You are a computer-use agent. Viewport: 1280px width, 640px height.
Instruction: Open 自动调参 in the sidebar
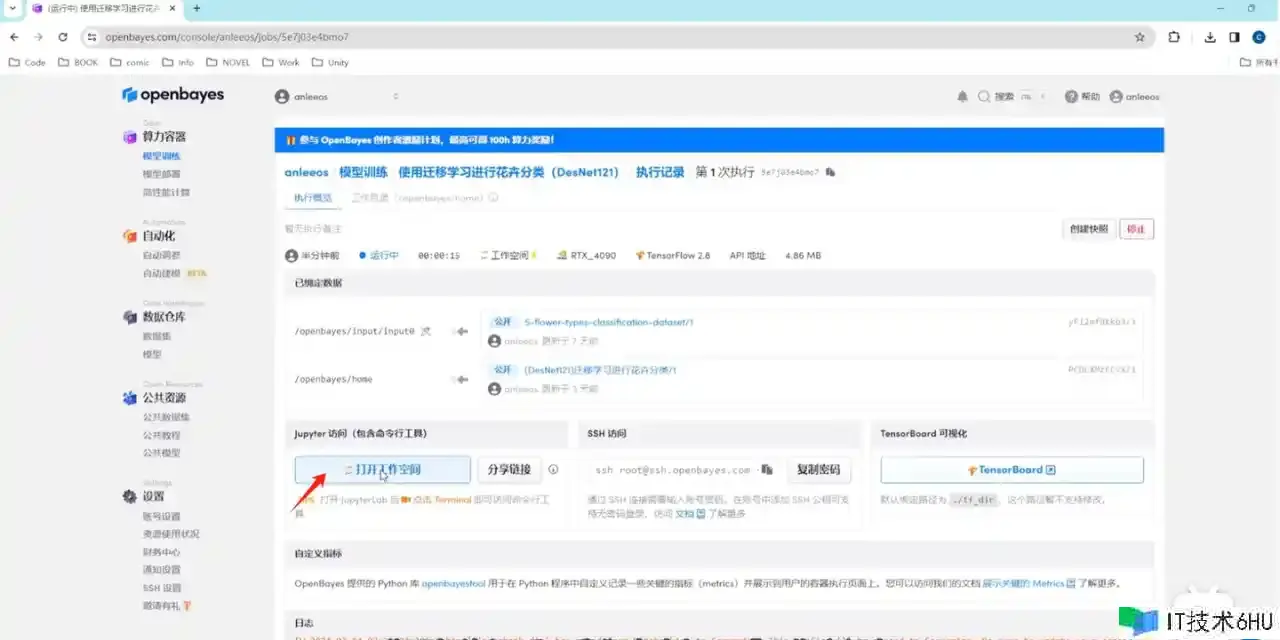point(161,255)
